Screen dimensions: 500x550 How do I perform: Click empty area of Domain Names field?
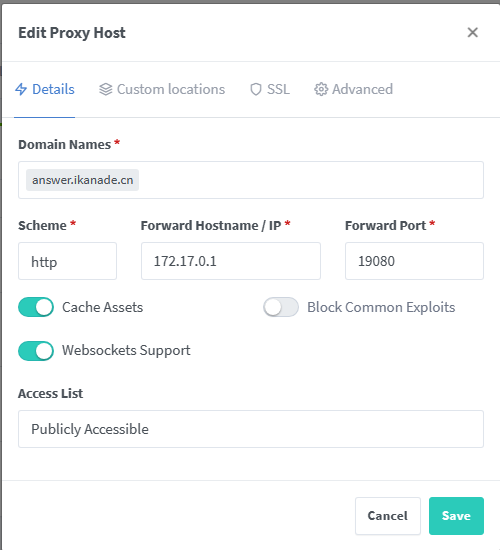311,180
